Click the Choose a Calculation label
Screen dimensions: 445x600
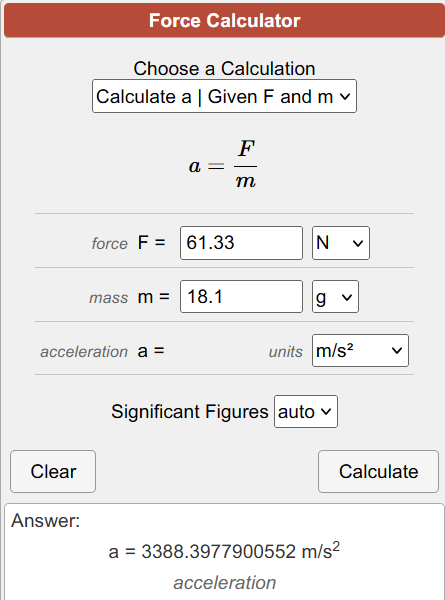224,68
